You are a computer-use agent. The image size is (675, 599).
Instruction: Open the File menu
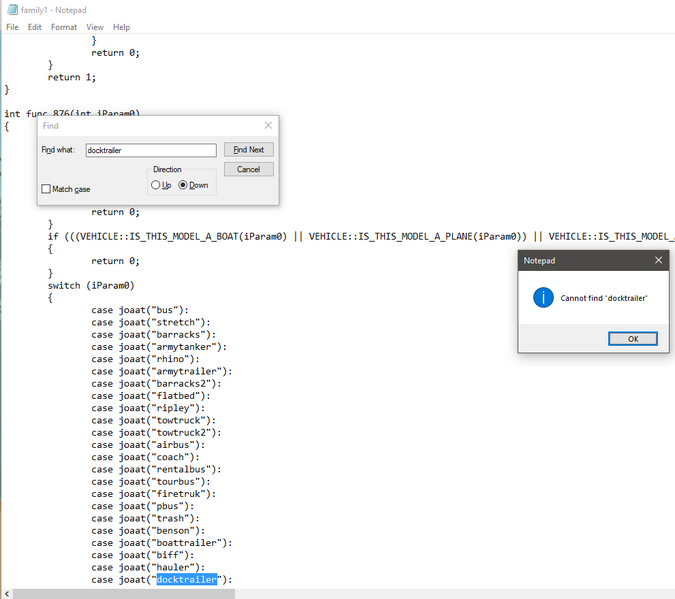coord(12,27)
